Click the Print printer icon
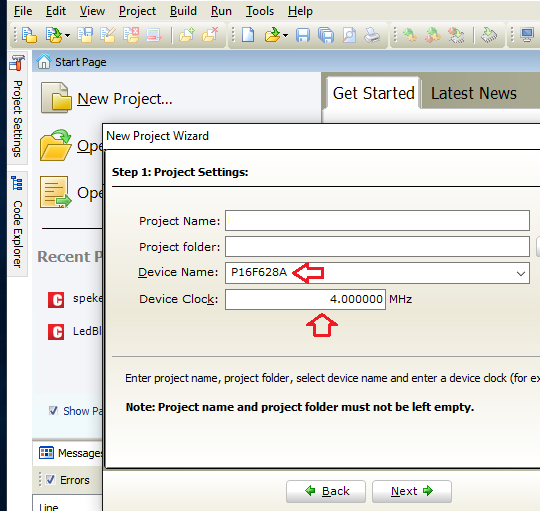The image size is (541, 511). 372,35
